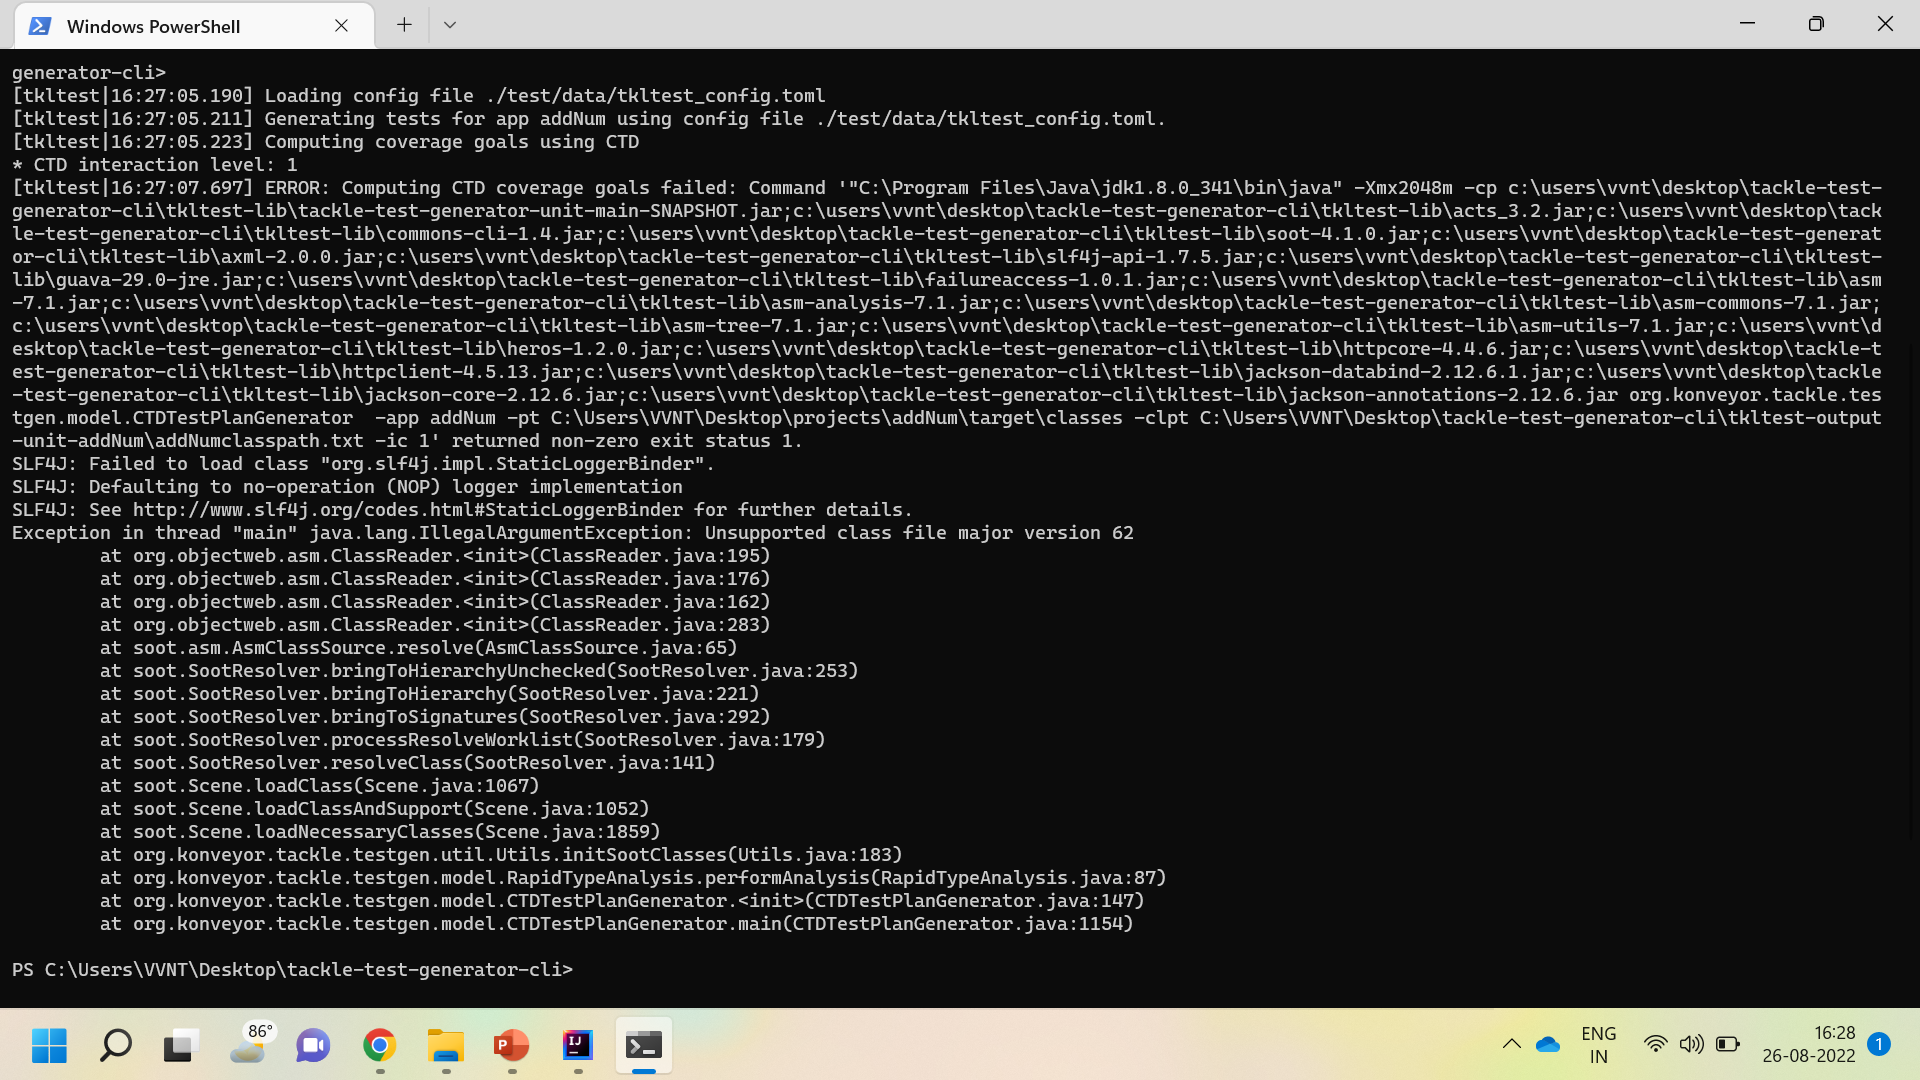
Task: Open OneDrive from the system tray
Action: [1548, 1044]
